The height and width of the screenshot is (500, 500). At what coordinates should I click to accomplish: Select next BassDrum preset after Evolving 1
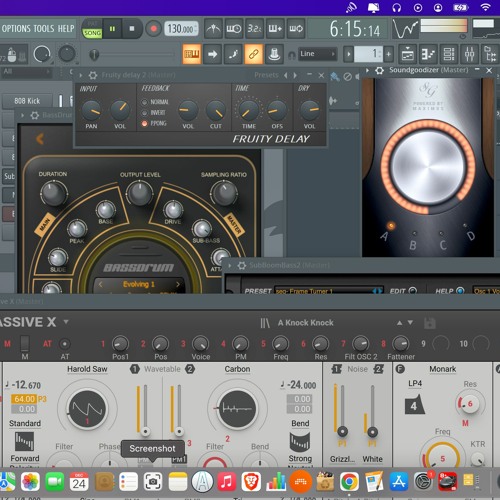click(178, 284)
